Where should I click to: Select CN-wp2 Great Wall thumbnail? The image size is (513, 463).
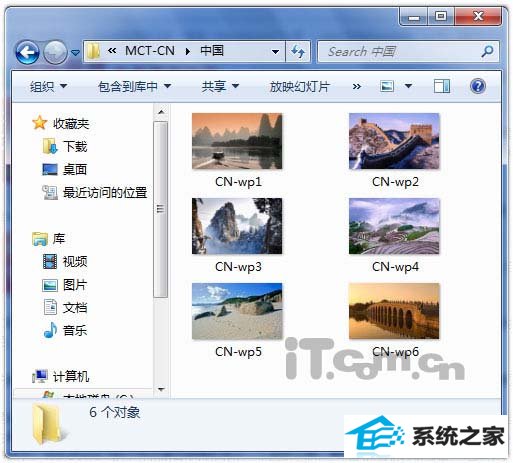[394, 141]
